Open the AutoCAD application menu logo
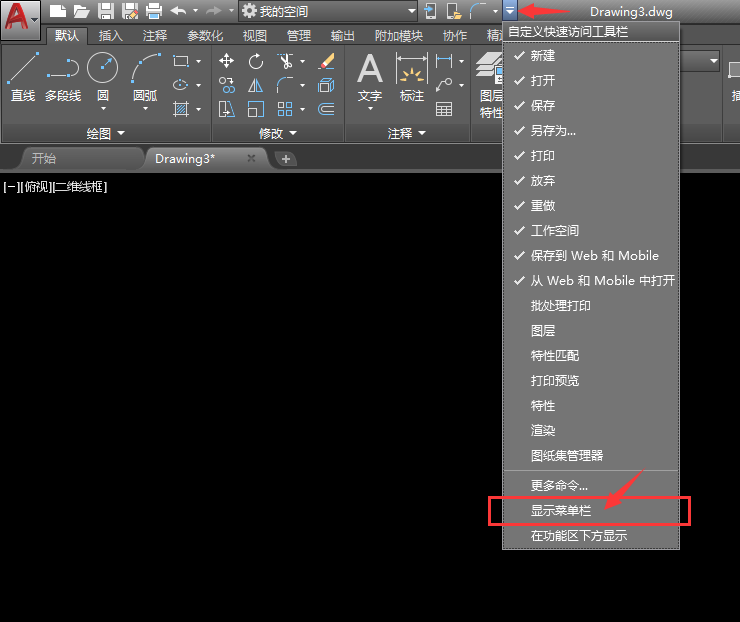Image resolution: width=740 pixels, height=622 pixels. tap(20, 20)
